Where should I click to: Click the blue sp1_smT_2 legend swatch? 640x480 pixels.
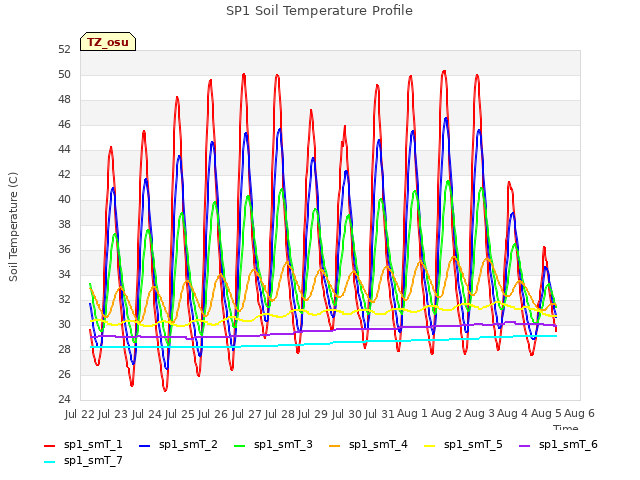coord(144,446)
